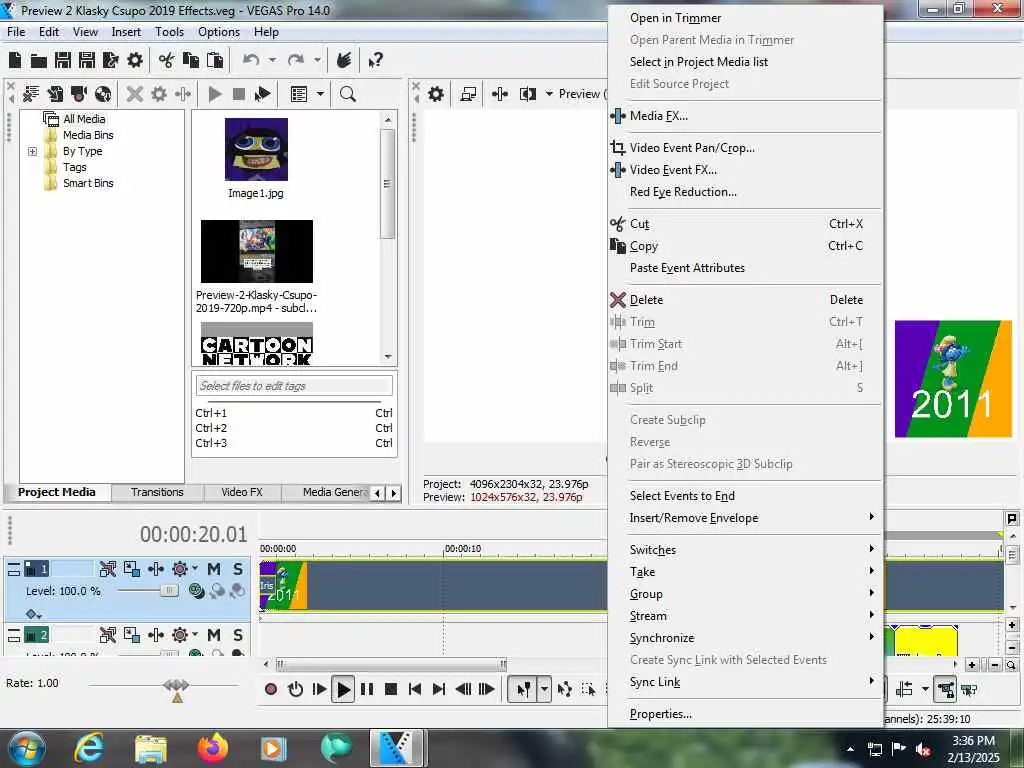1024x768 pixels.
Task: Open the Auto Ripple mode dropdown arrow
Action: [925, 689]
